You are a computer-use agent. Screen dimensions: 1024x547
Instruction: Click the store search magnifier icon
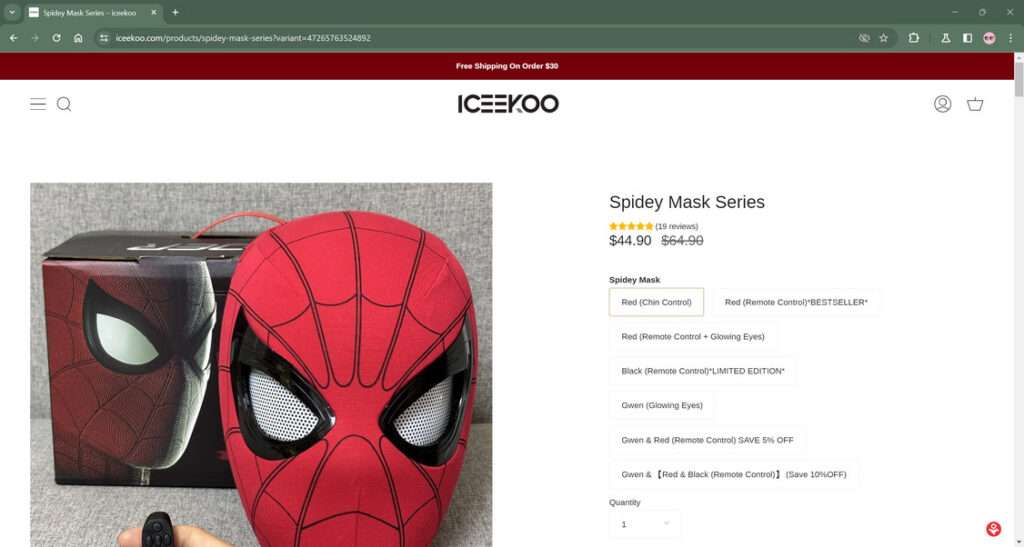64,104
